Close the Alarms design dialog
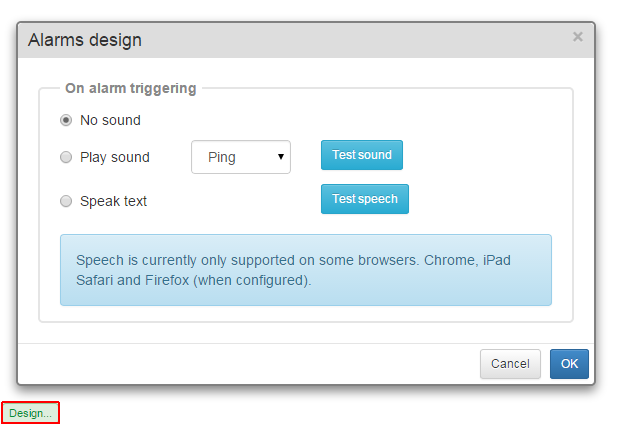 pos(577,37)
